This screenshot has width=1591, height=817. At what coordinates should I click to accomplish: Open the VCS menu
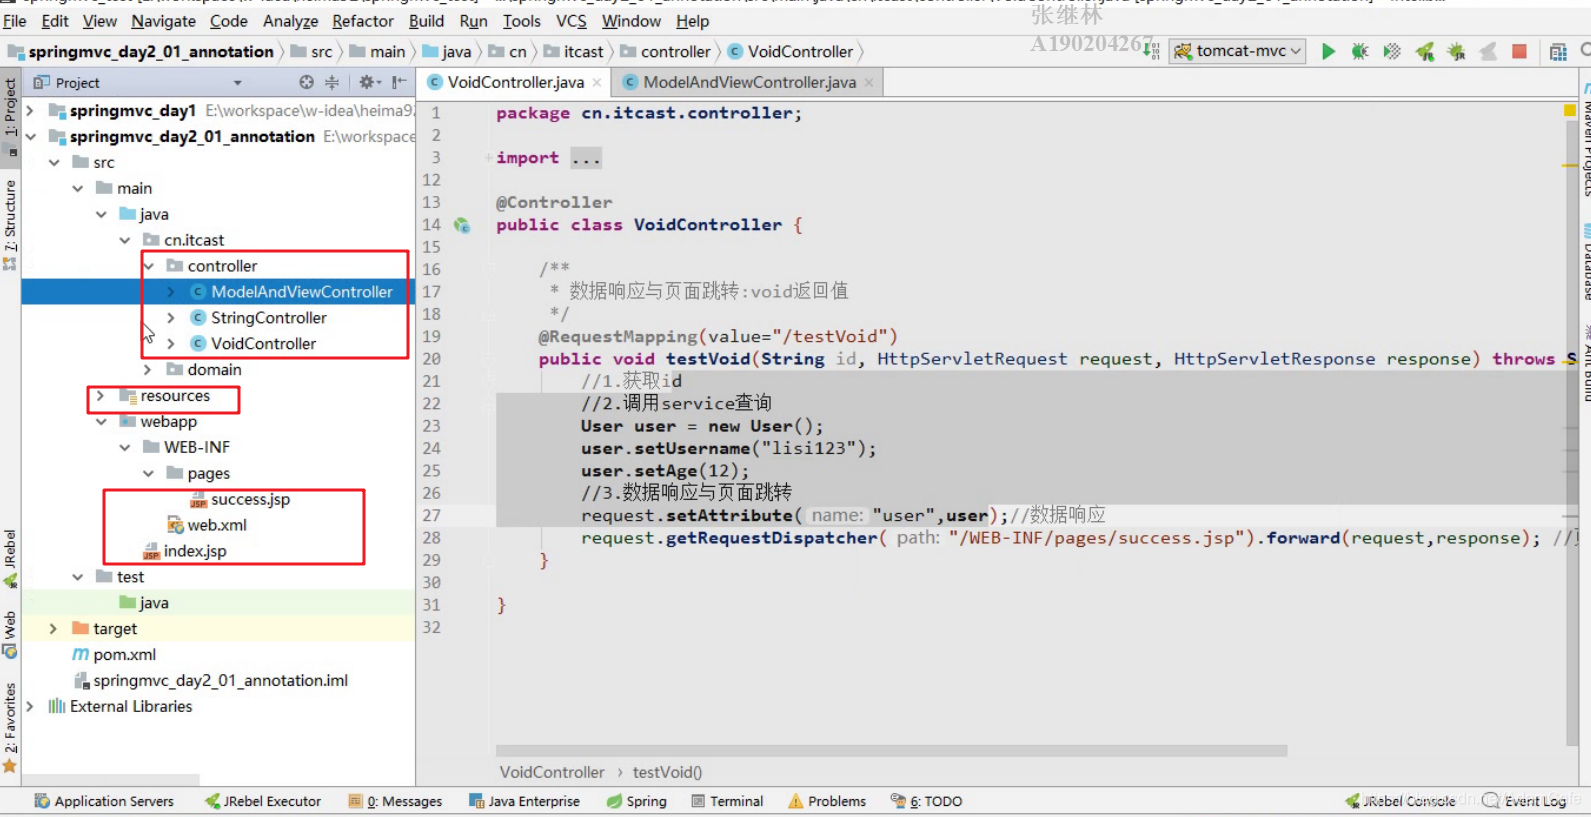click(x=571, y=20)
